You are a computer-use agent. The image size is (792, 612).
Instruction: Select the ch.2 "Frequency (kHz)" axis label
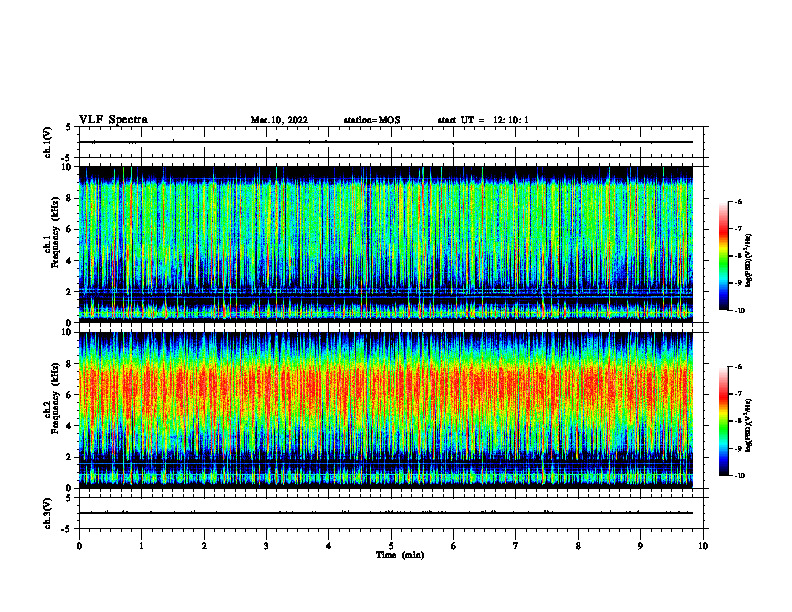(x=56, y=398)
